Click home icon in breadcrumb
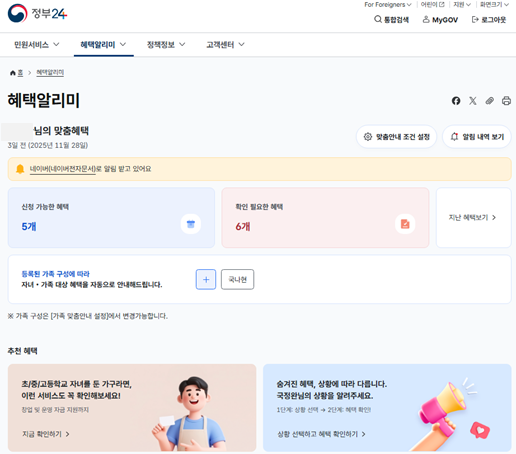The height and width of the screenshot is (454, 516). [13, 73]
